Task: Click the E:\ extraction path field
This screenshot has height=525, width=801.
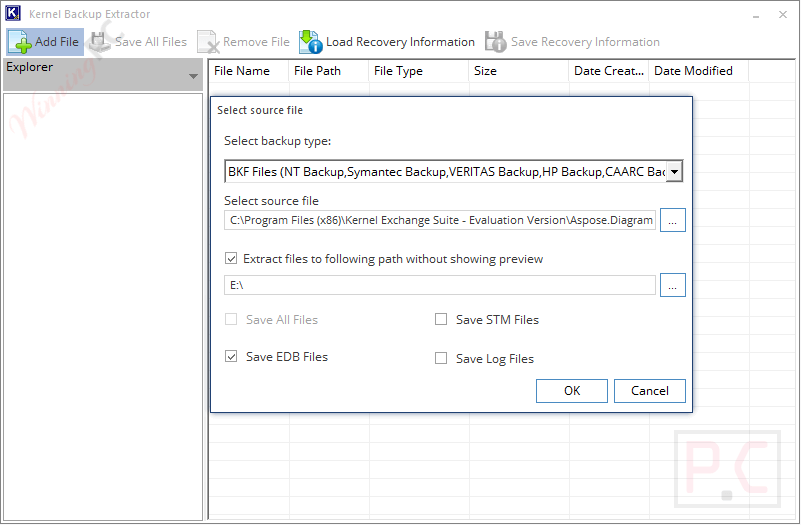Action: point(440,285)
